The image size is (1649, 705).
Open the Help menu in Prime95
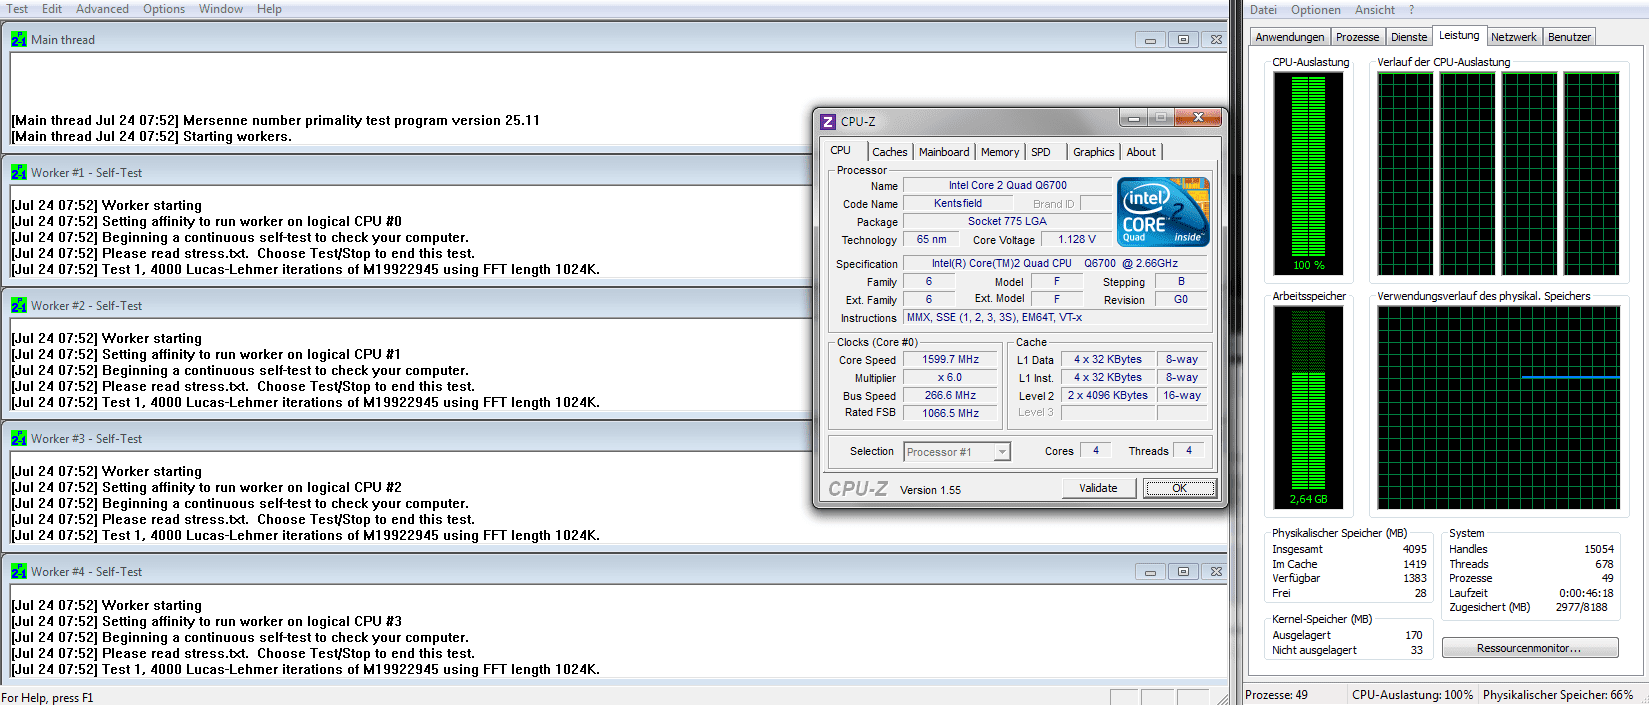pyautogui.click(x=269, y=9)
